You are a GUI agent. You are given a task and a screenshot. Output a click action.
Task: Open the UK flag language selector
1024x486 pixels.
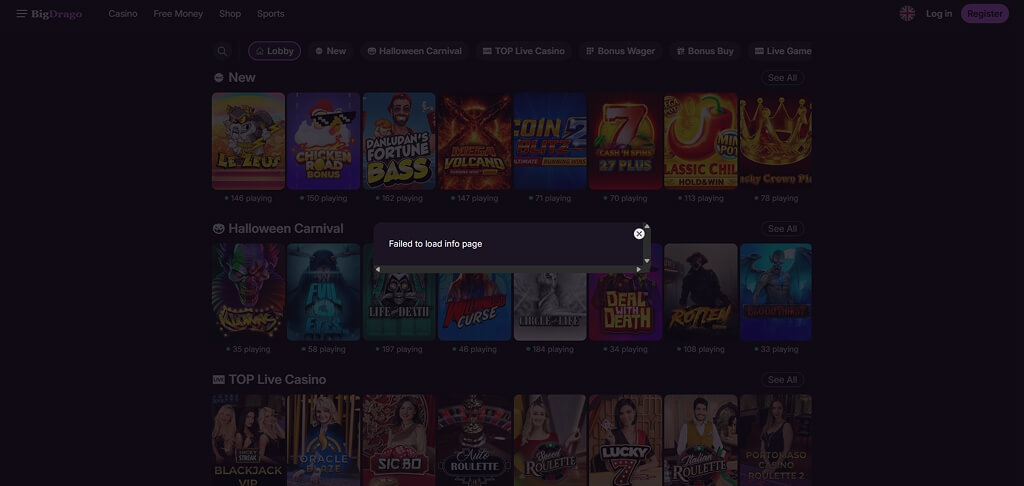(x=907, y=14)
